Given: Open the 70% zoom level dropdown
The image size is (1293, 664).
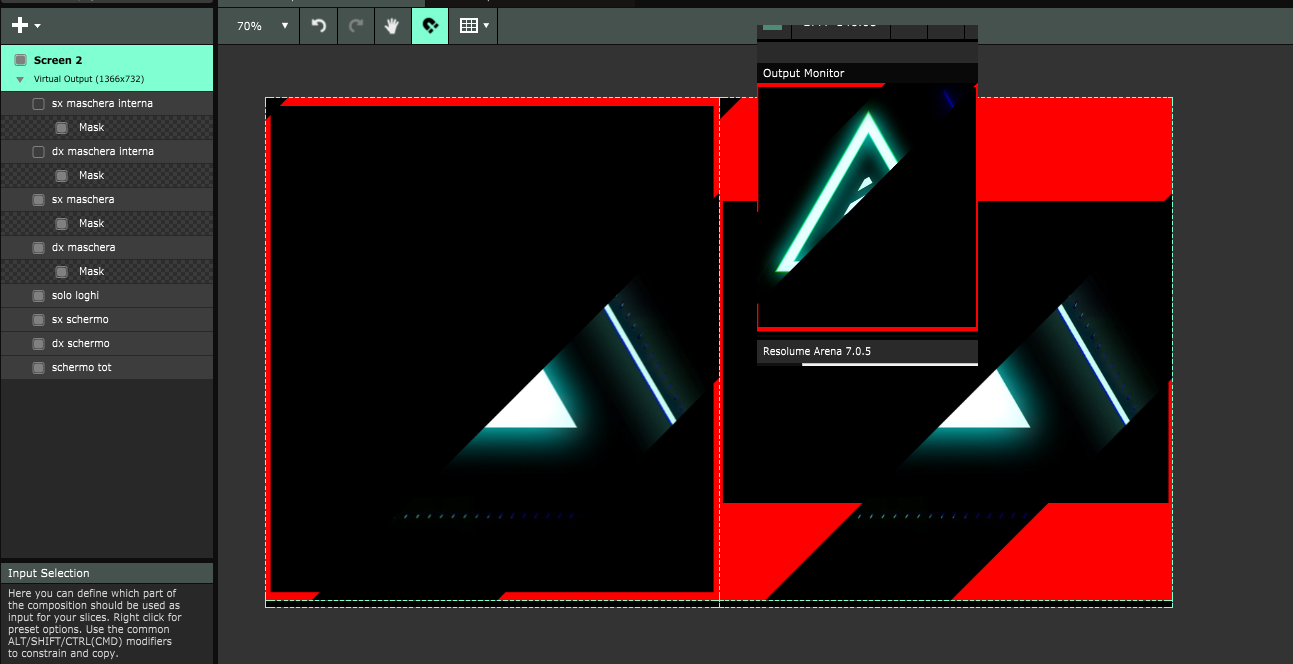Looking at the screenshot, I should [x=263, y=26].
